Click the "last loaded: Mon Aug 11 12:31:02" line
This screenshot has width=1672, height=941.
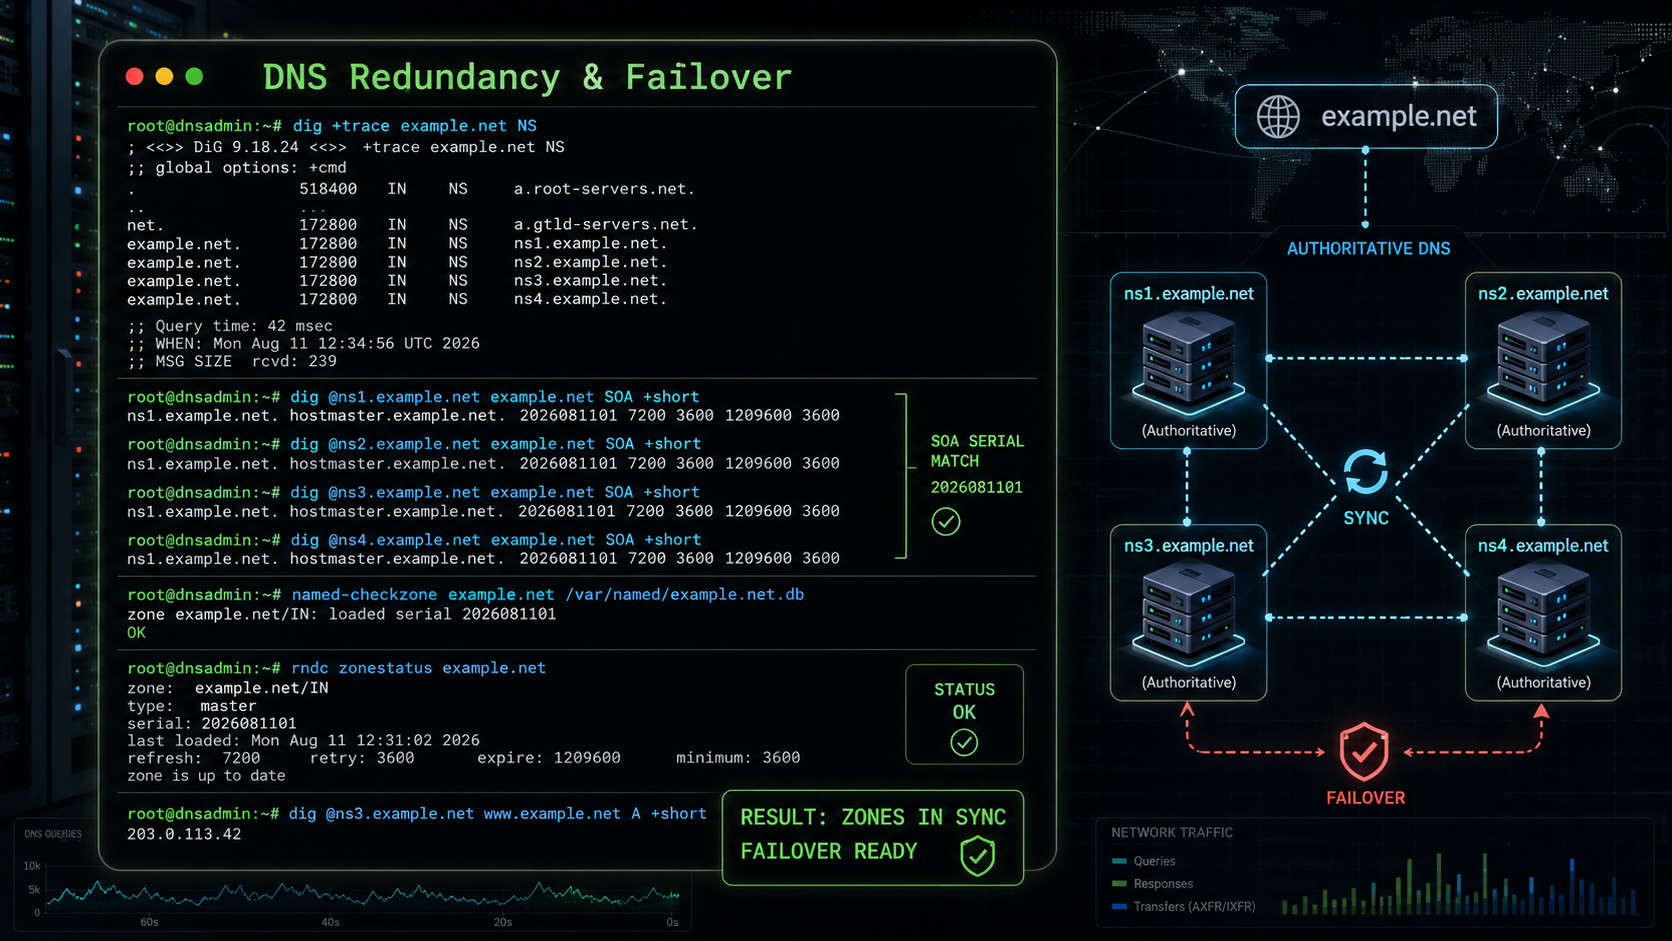(303, 741)
